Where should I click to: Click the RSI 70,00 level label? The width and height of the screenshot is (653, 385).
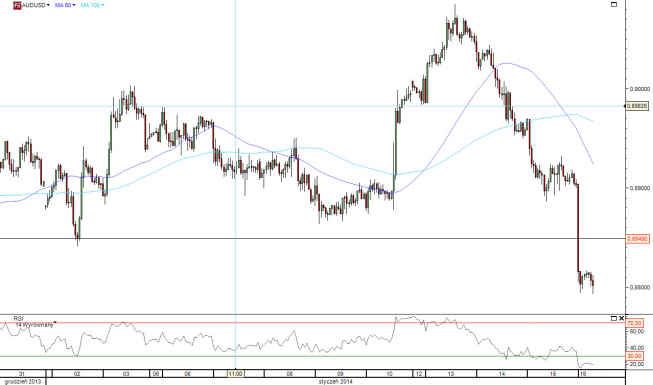(x=635, y=323)
